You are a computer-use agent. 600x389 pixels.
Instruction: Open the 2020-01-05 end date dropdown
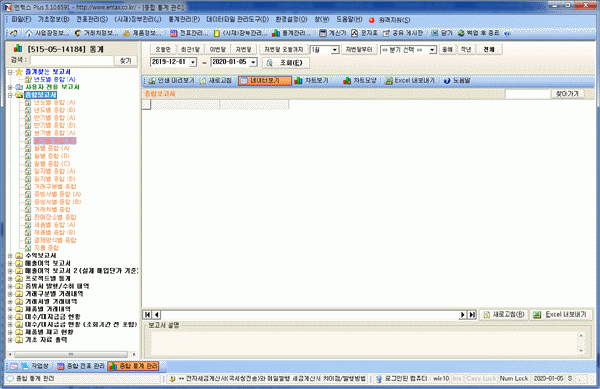[253, 62]
